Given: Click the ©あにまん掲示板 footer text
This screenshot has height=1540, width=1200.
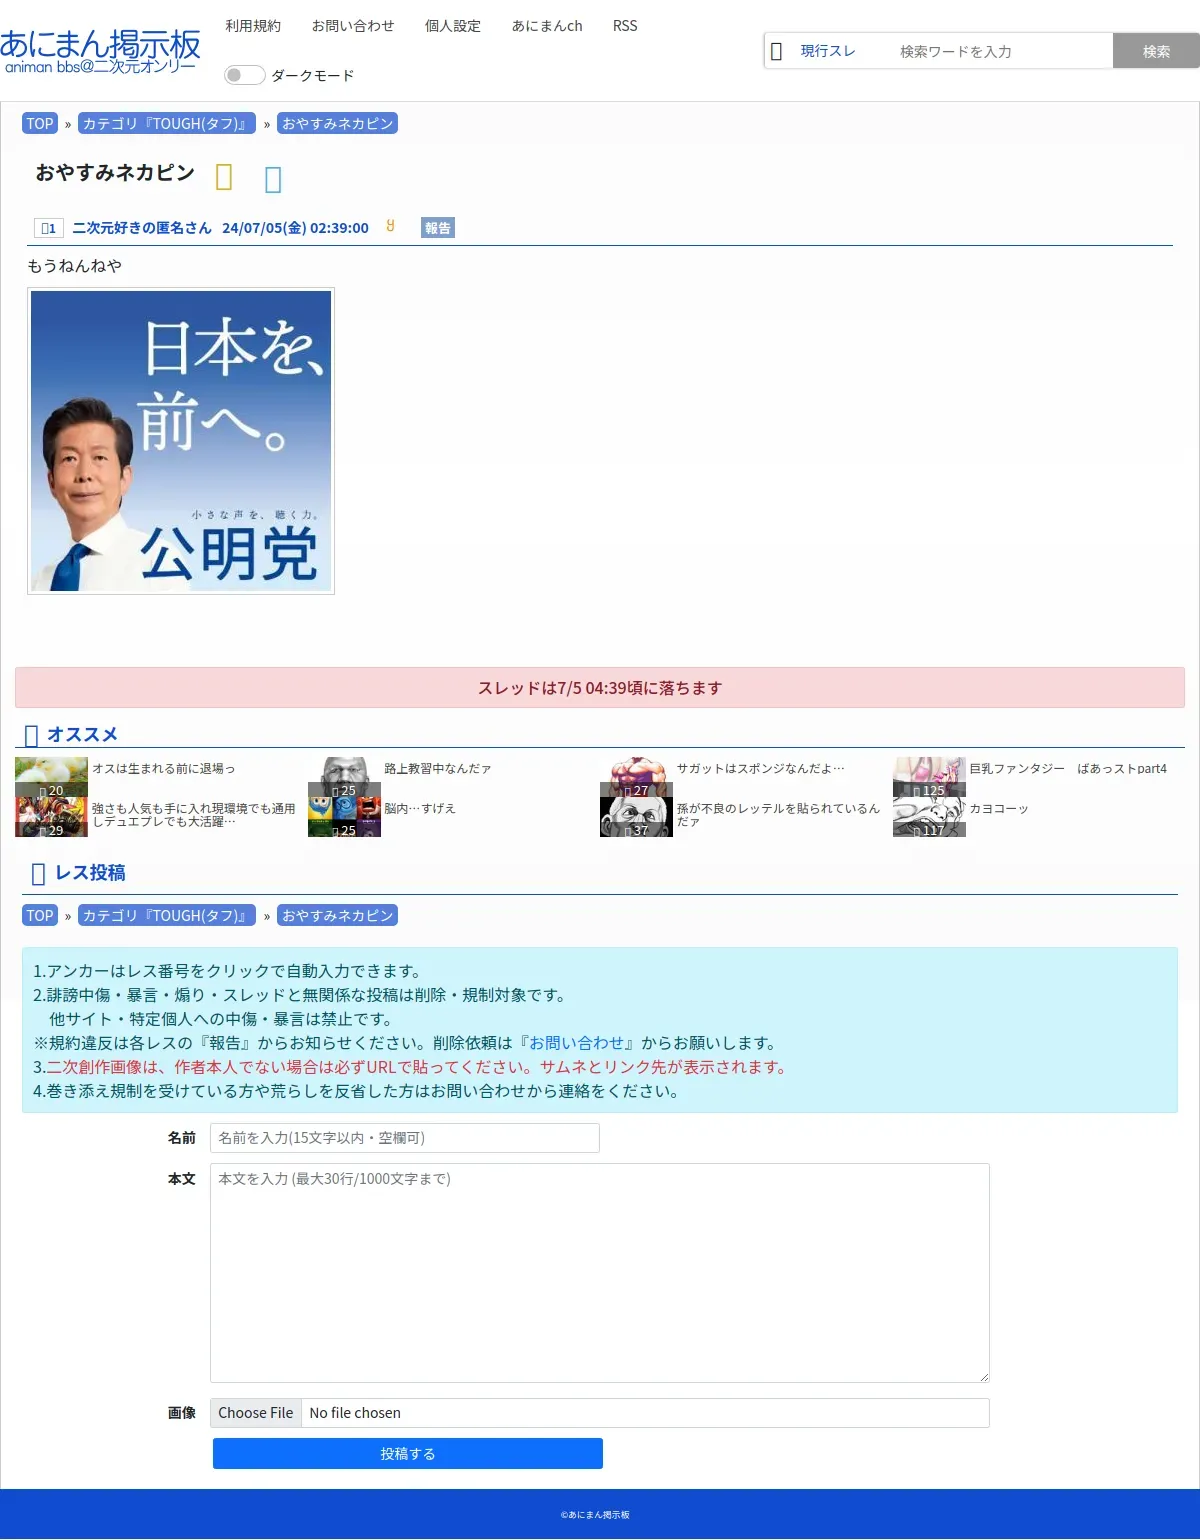Looking at the screenshot, I should pos(595,1515).
